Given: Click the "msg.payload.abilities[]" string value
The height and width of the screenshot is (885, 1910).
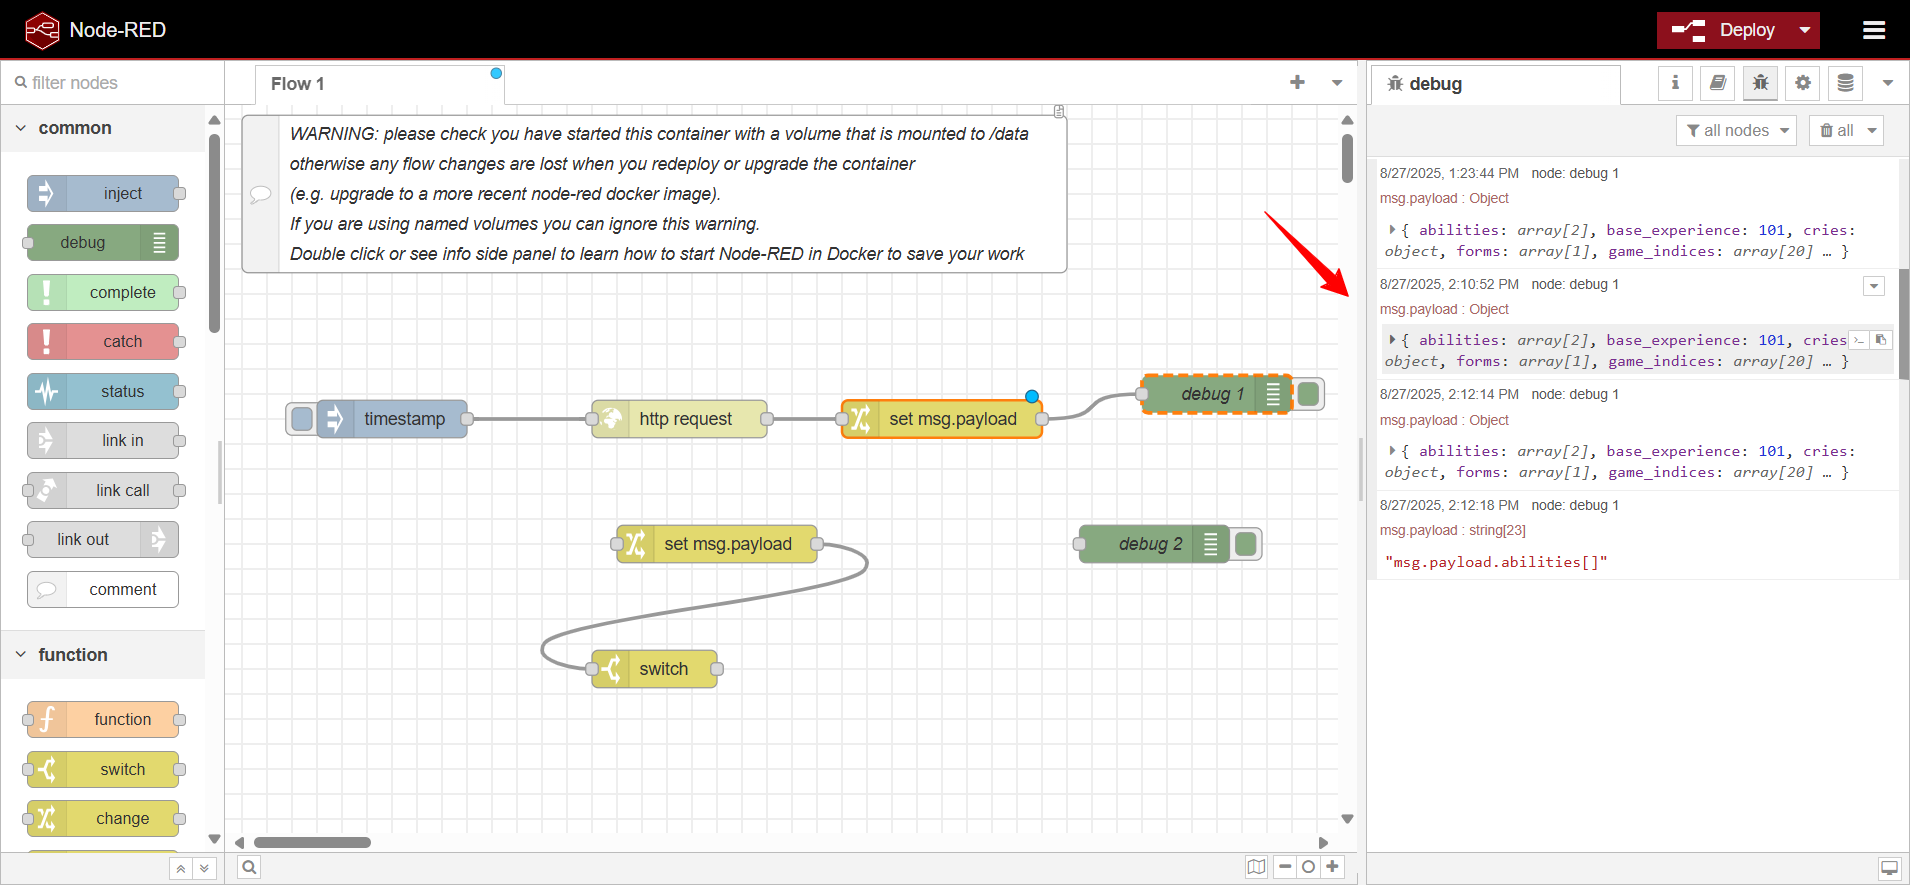Looking at the screenshot, I should [1496, 562].
